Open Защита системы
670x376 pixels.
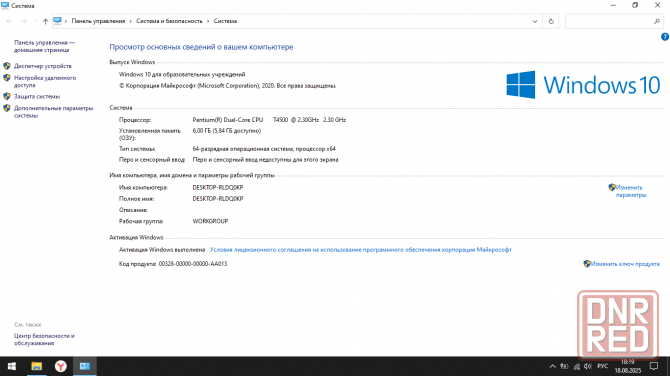(x=37, y=97)
